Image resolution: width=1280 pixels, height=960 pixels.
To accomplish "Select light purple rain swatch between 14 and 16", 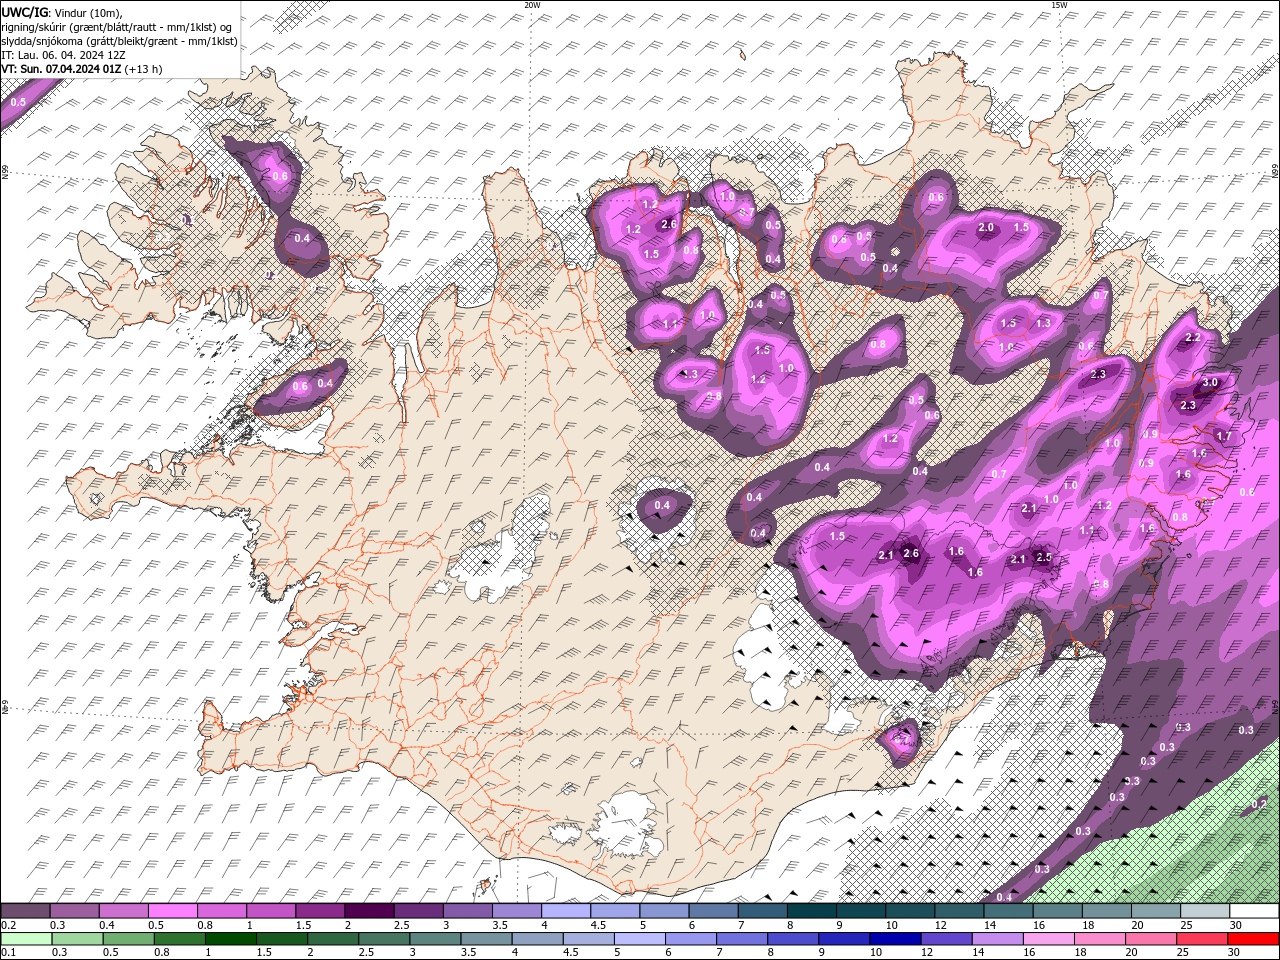I will tap(997, 939).
